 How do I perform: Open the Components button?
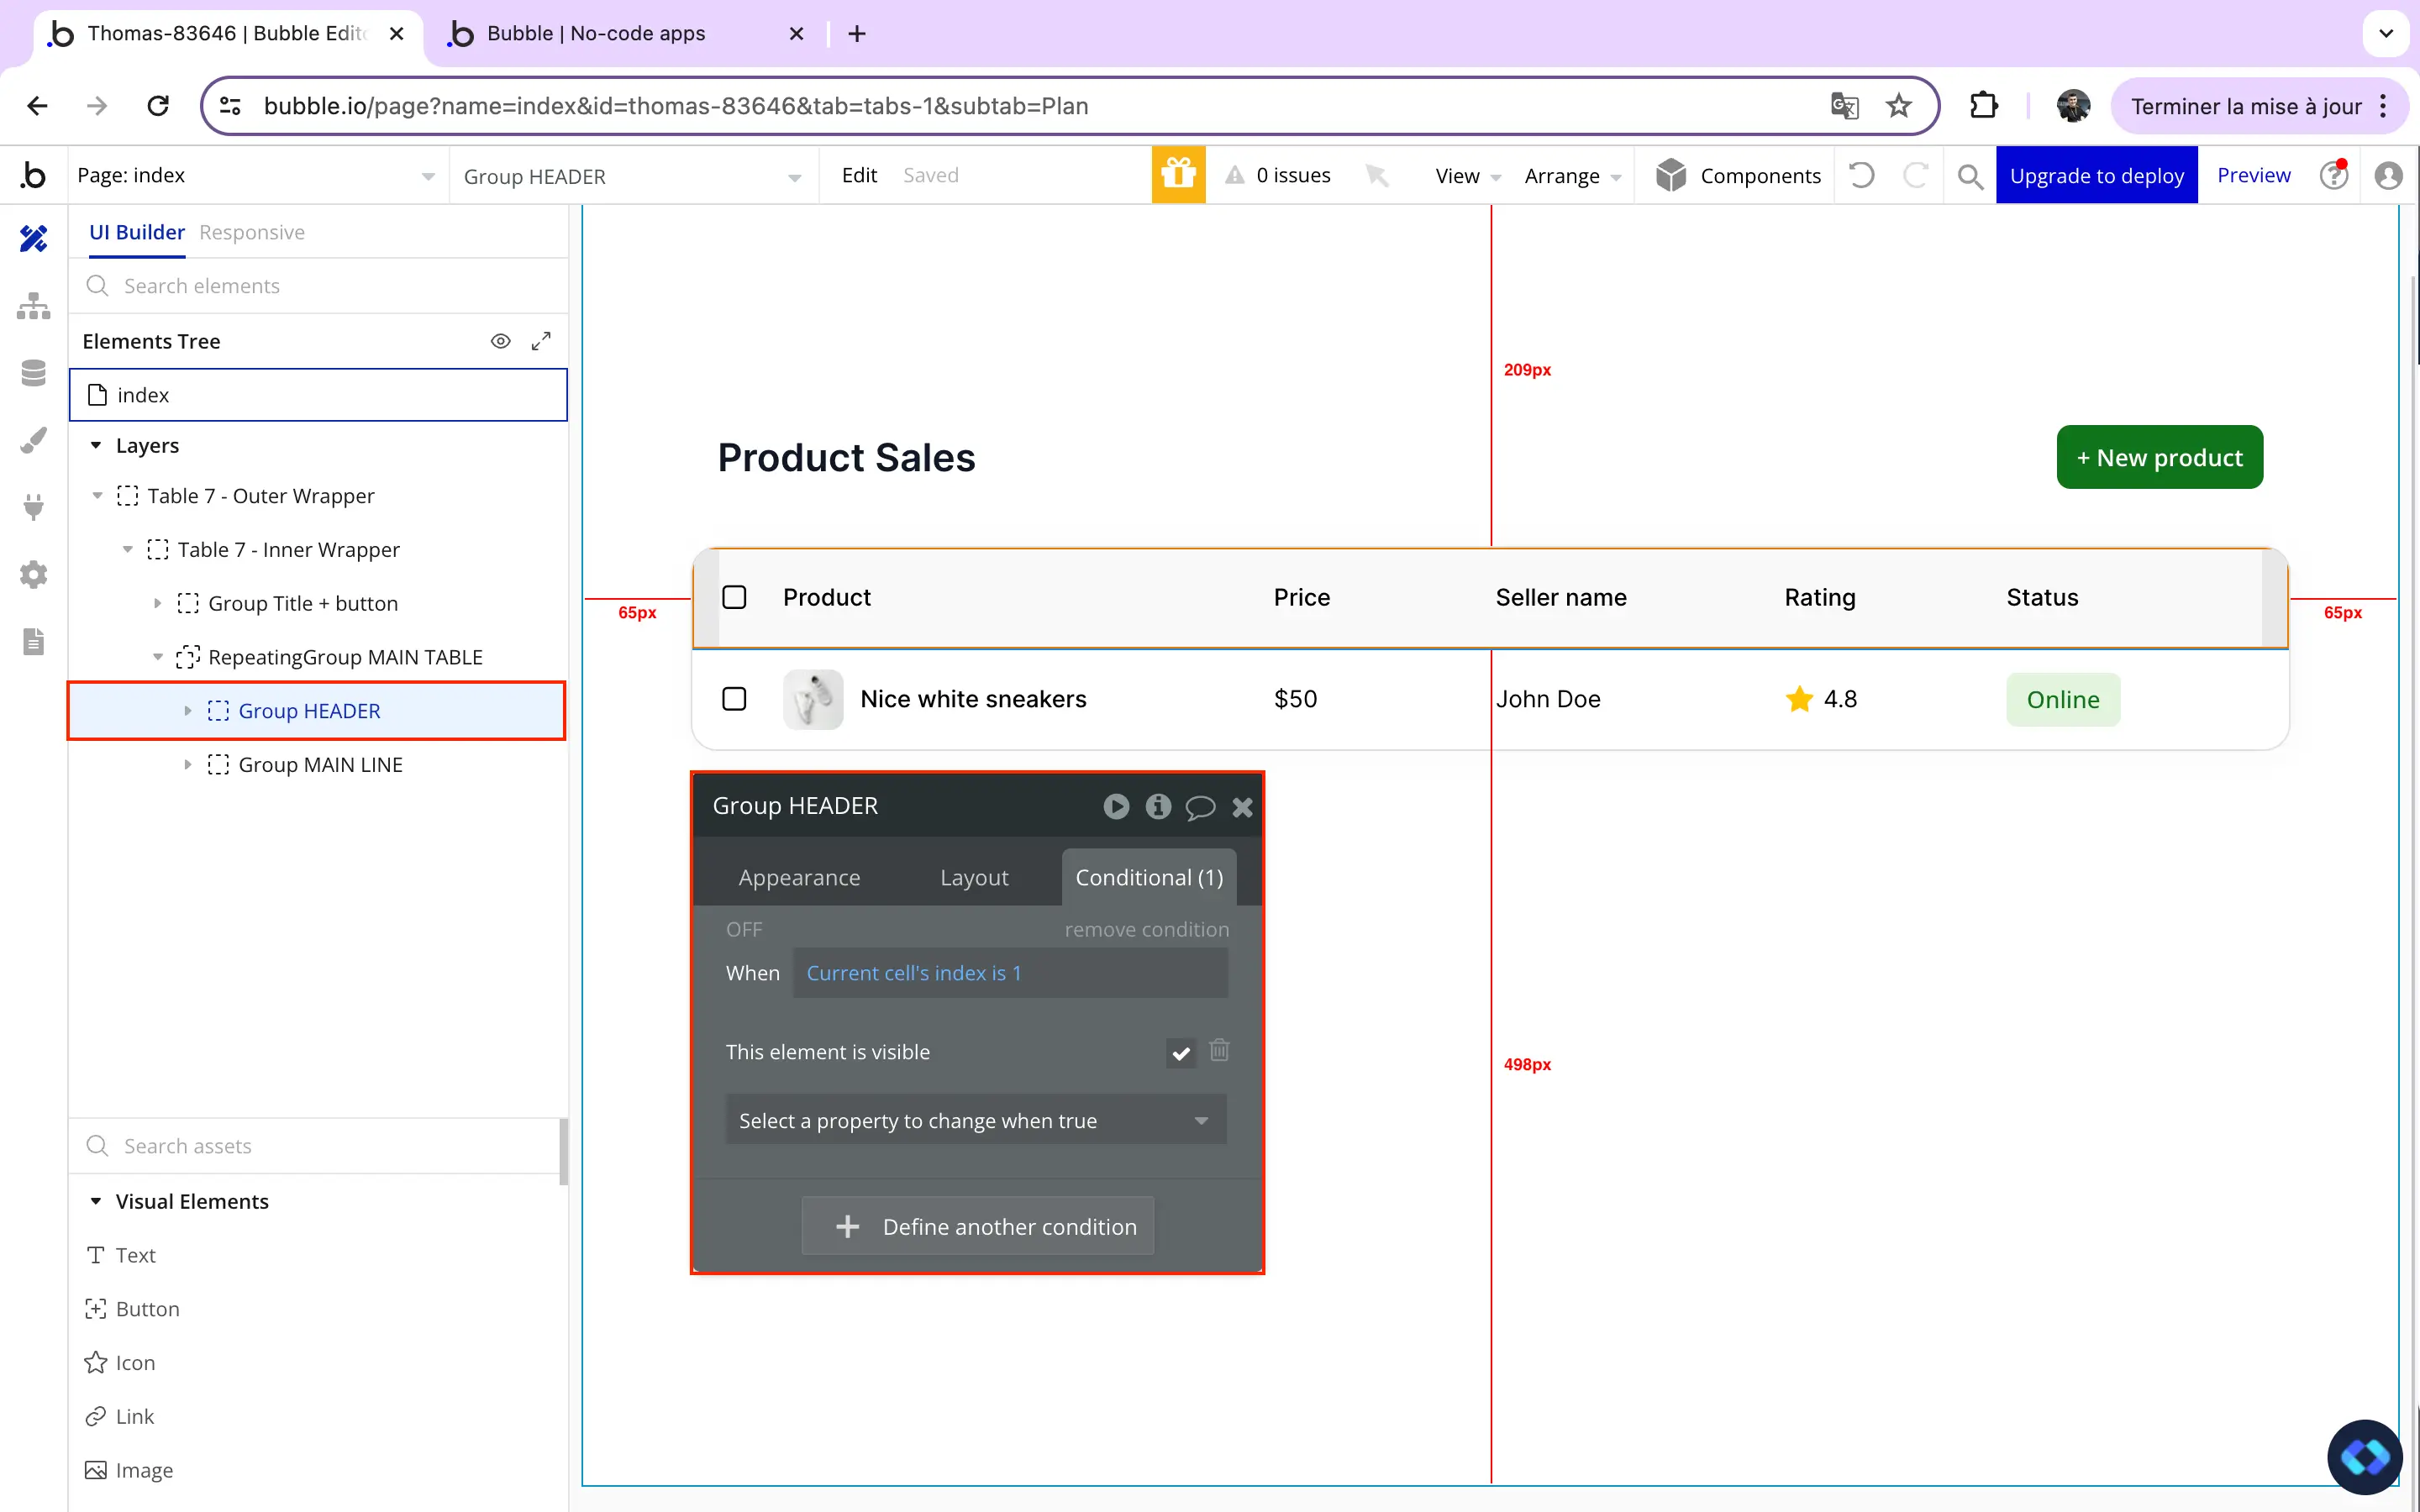pyautogui.click(x=1738, y=176)
